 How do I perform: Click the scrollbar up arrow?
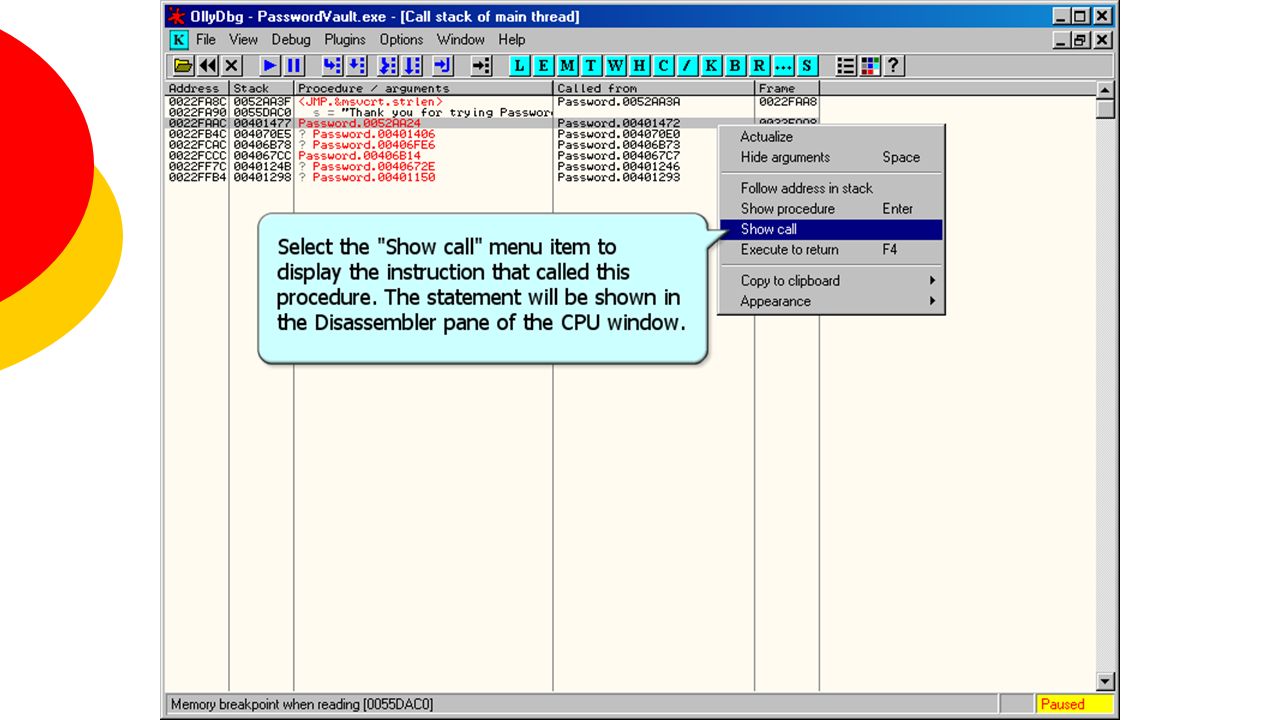pyautogui.click(x=1105, y=91)
